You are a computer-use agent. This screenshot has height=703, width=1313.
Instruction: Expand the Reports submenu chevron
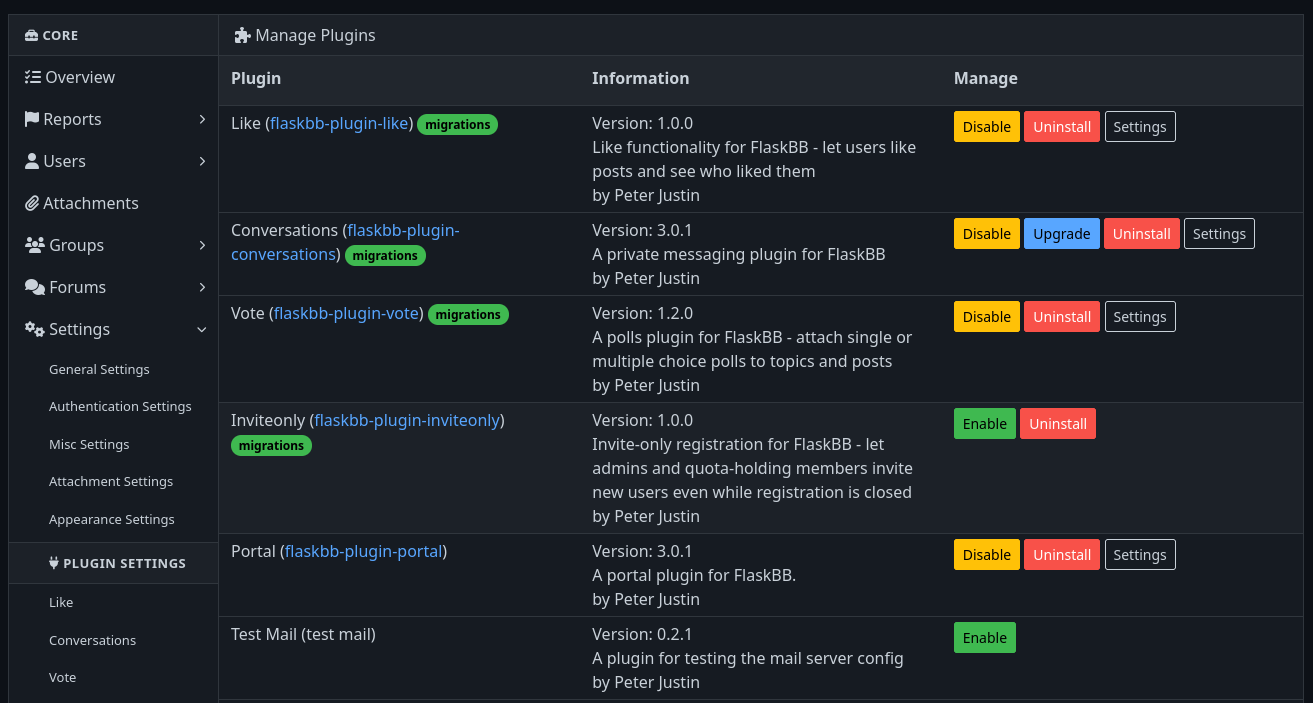coord(202,119)
